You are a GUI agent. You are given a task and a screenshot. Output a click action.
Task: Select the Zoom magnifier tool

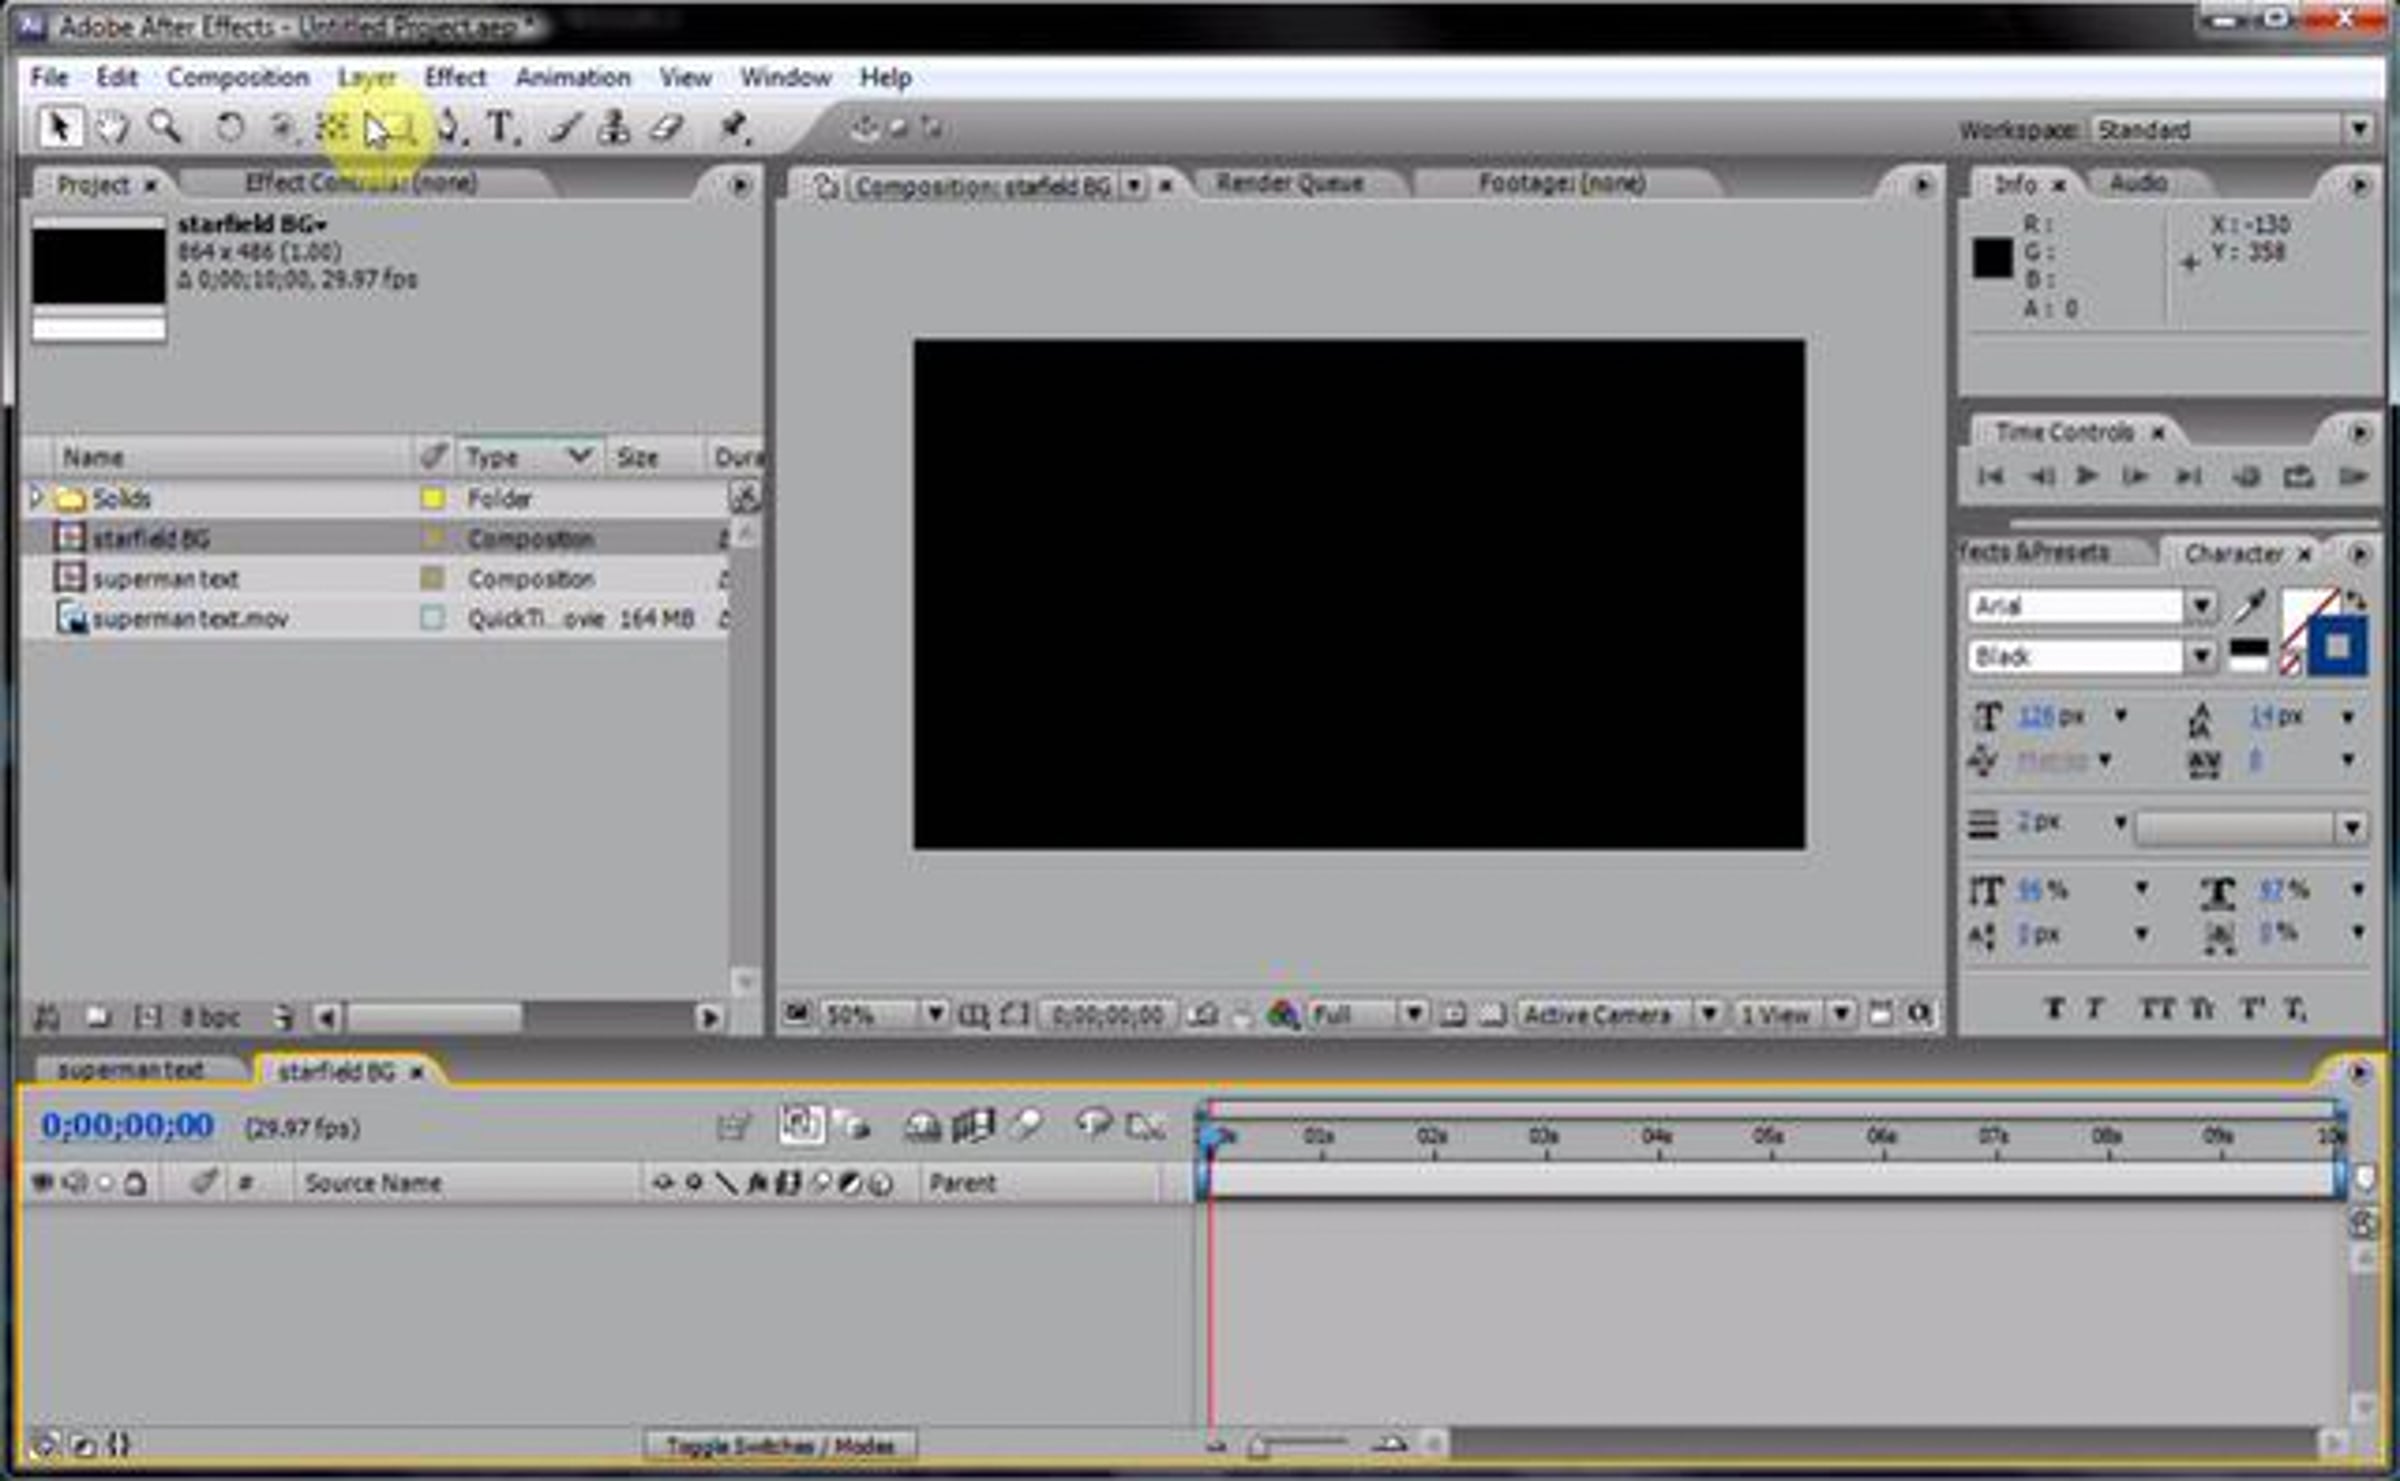coord(164,128)
